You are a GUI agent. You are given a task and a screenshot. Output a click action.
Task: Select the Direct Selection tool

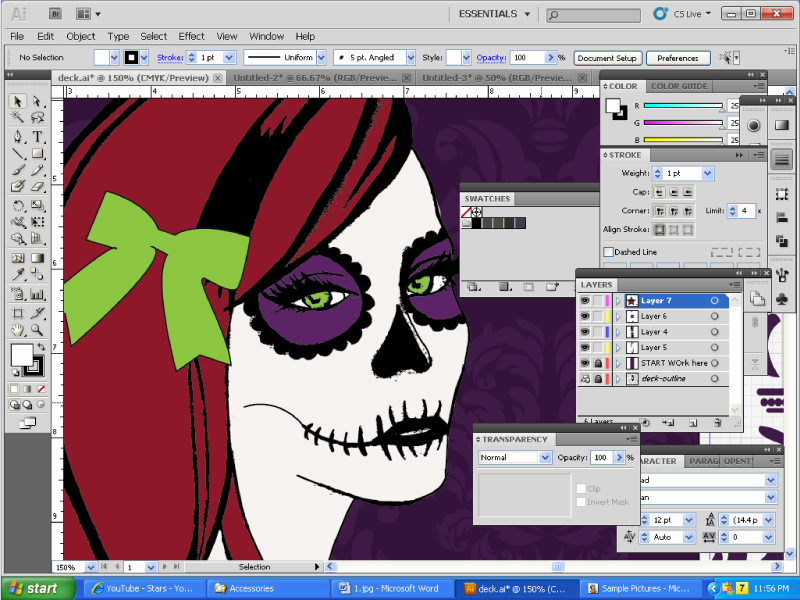(x=37, y=101)
